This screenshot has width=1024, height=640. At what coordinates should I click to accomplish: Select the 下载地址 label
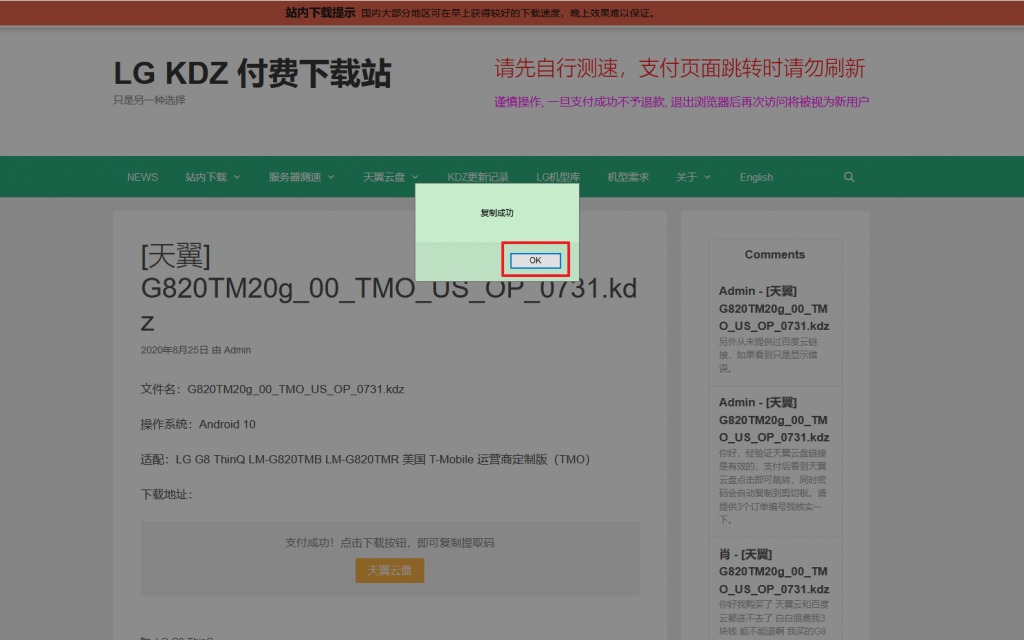[x=167, y=495]
